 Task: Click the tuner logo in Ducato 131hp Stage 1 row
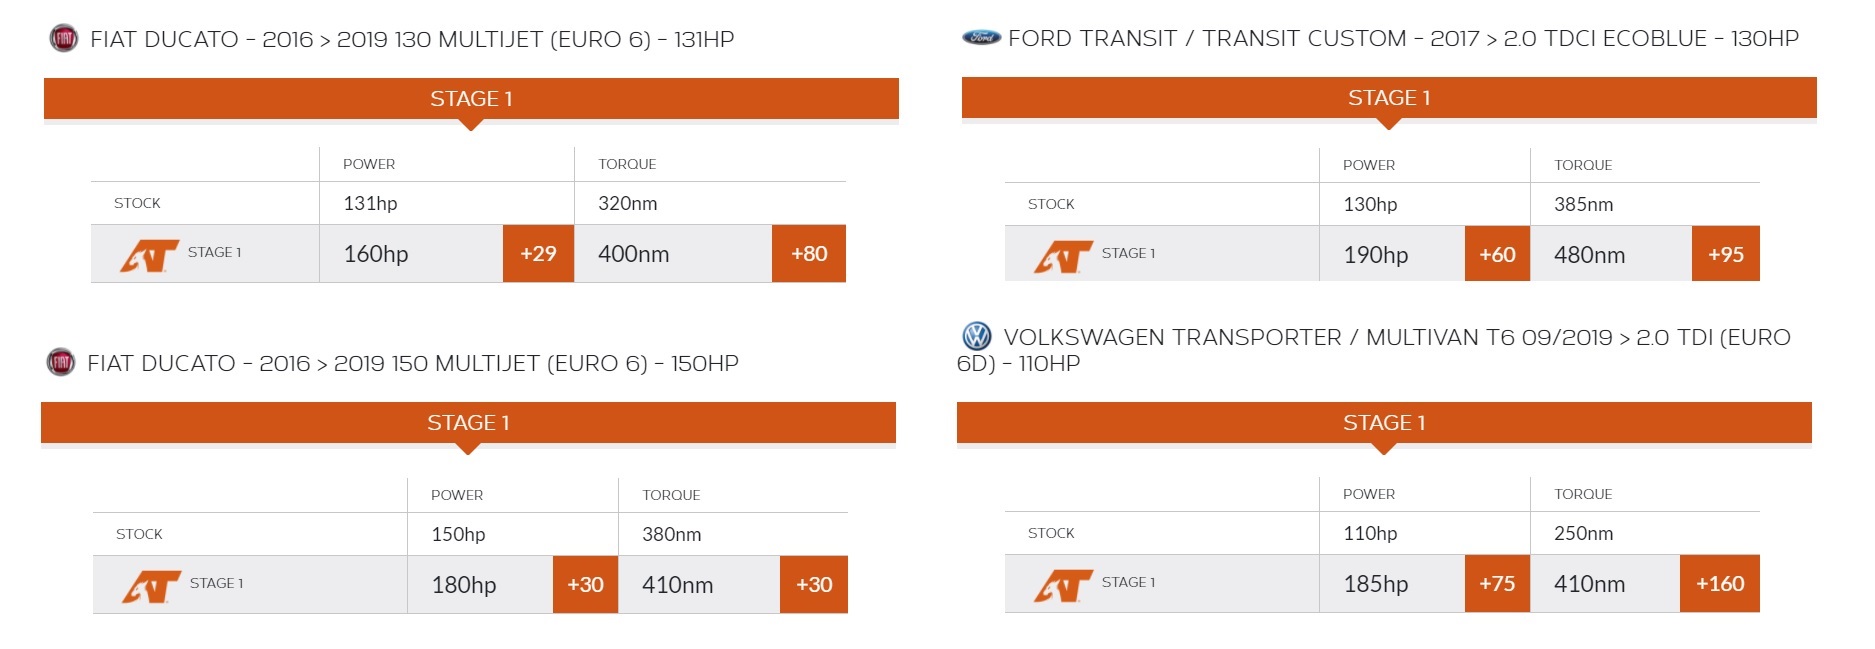click(150, 255)
